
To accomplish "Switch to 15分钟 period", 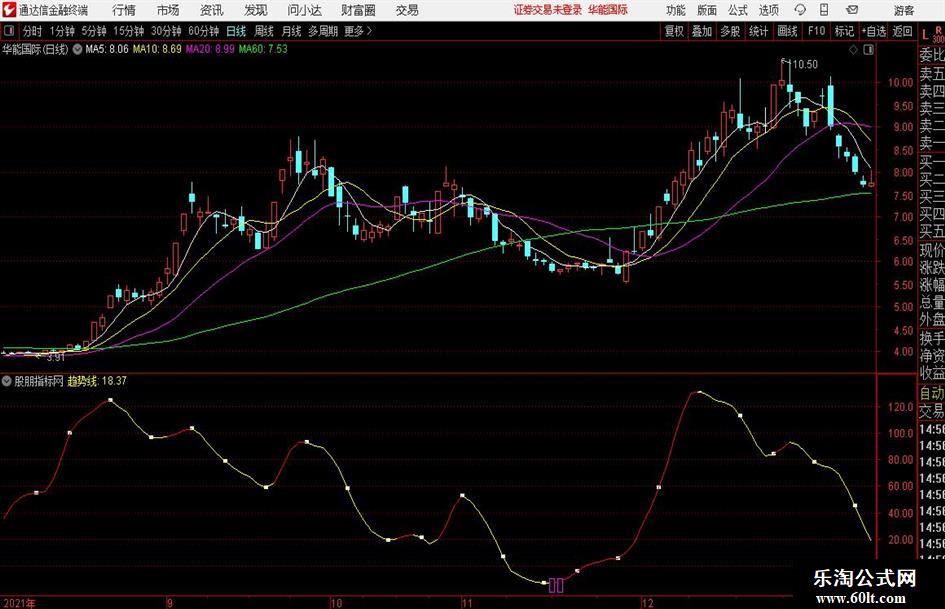I will click(x=129, y=31).
